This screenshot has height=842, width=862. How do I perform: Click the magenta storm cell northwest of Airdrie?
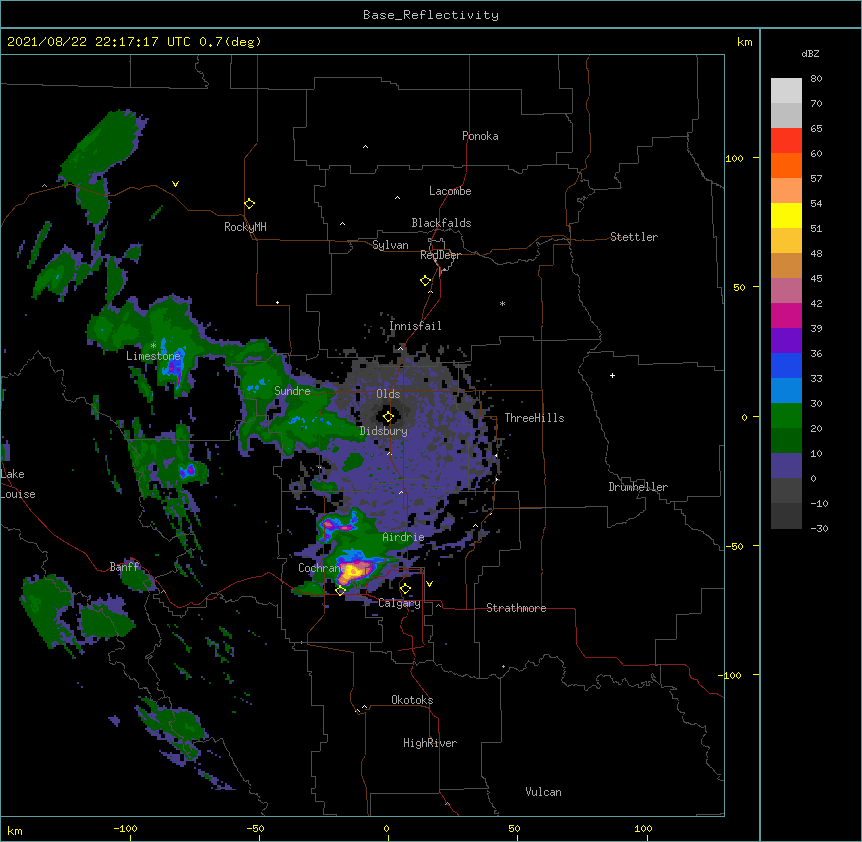[336, 526]
